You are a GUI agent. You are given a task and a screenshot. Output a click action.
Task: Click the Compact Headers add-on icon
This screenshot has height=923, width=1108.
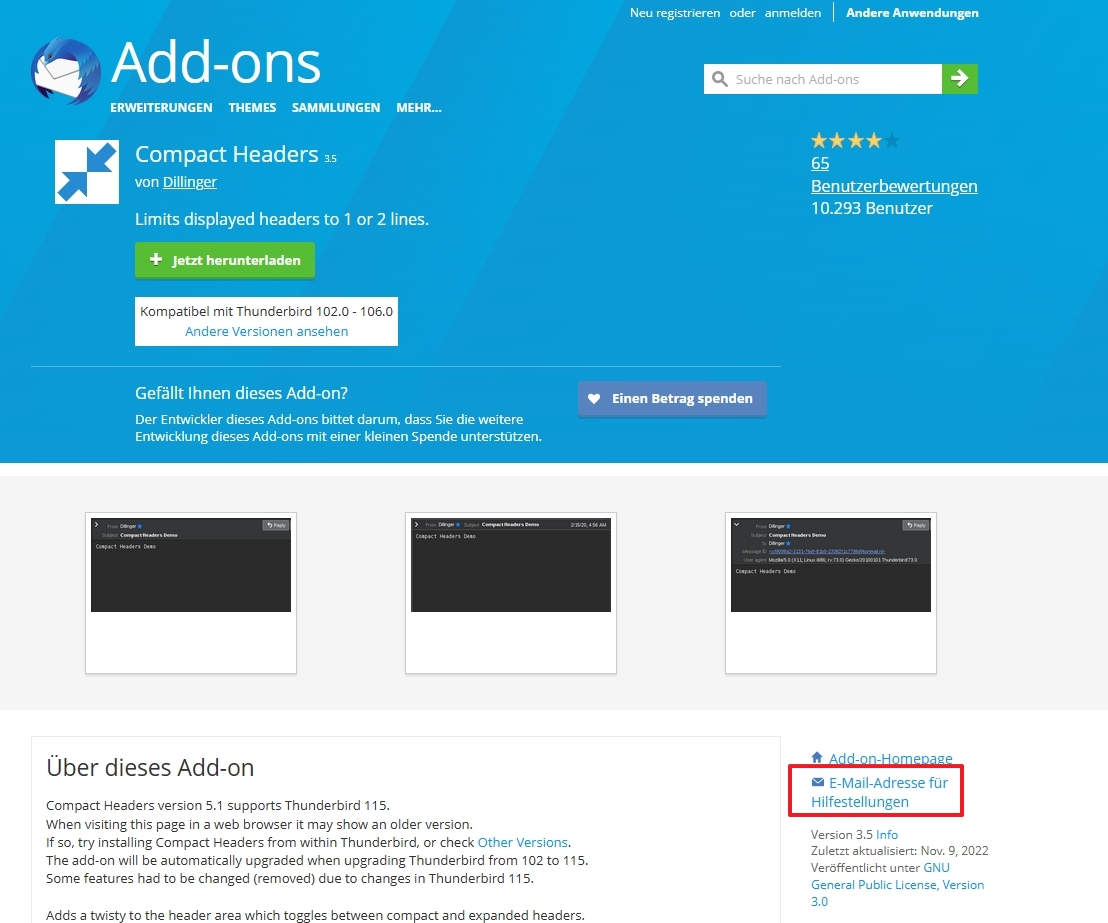pyautogui.click(x=87, y=172)
